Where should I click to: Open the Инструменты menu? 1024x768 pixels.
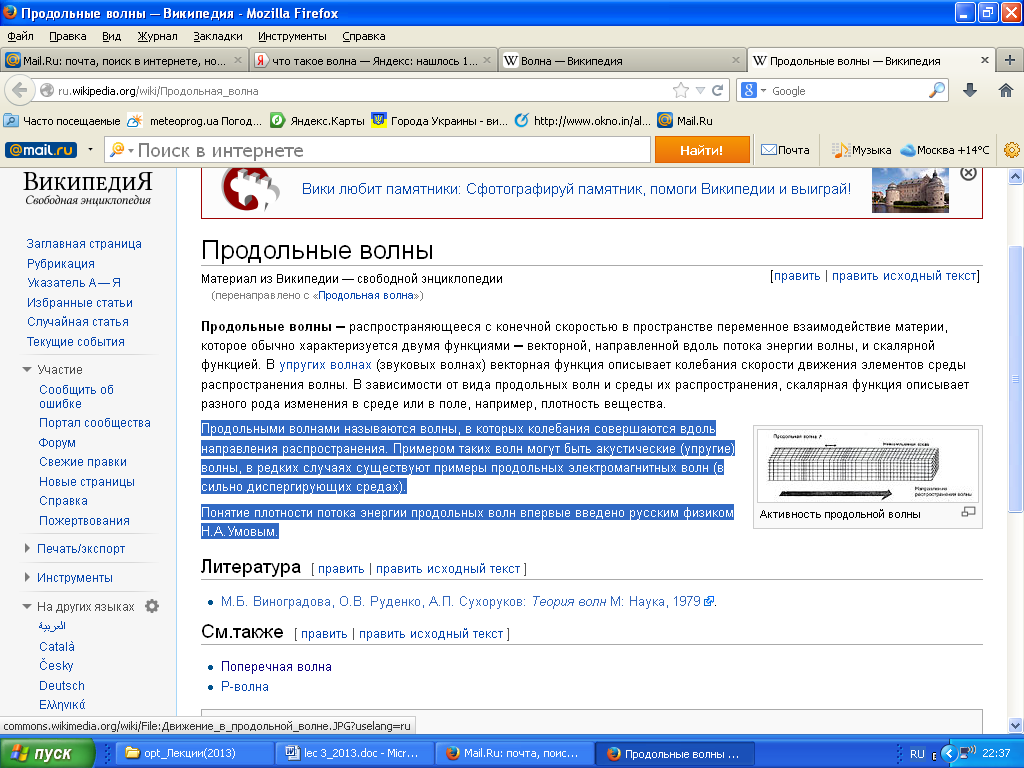(x=292, y=36)
